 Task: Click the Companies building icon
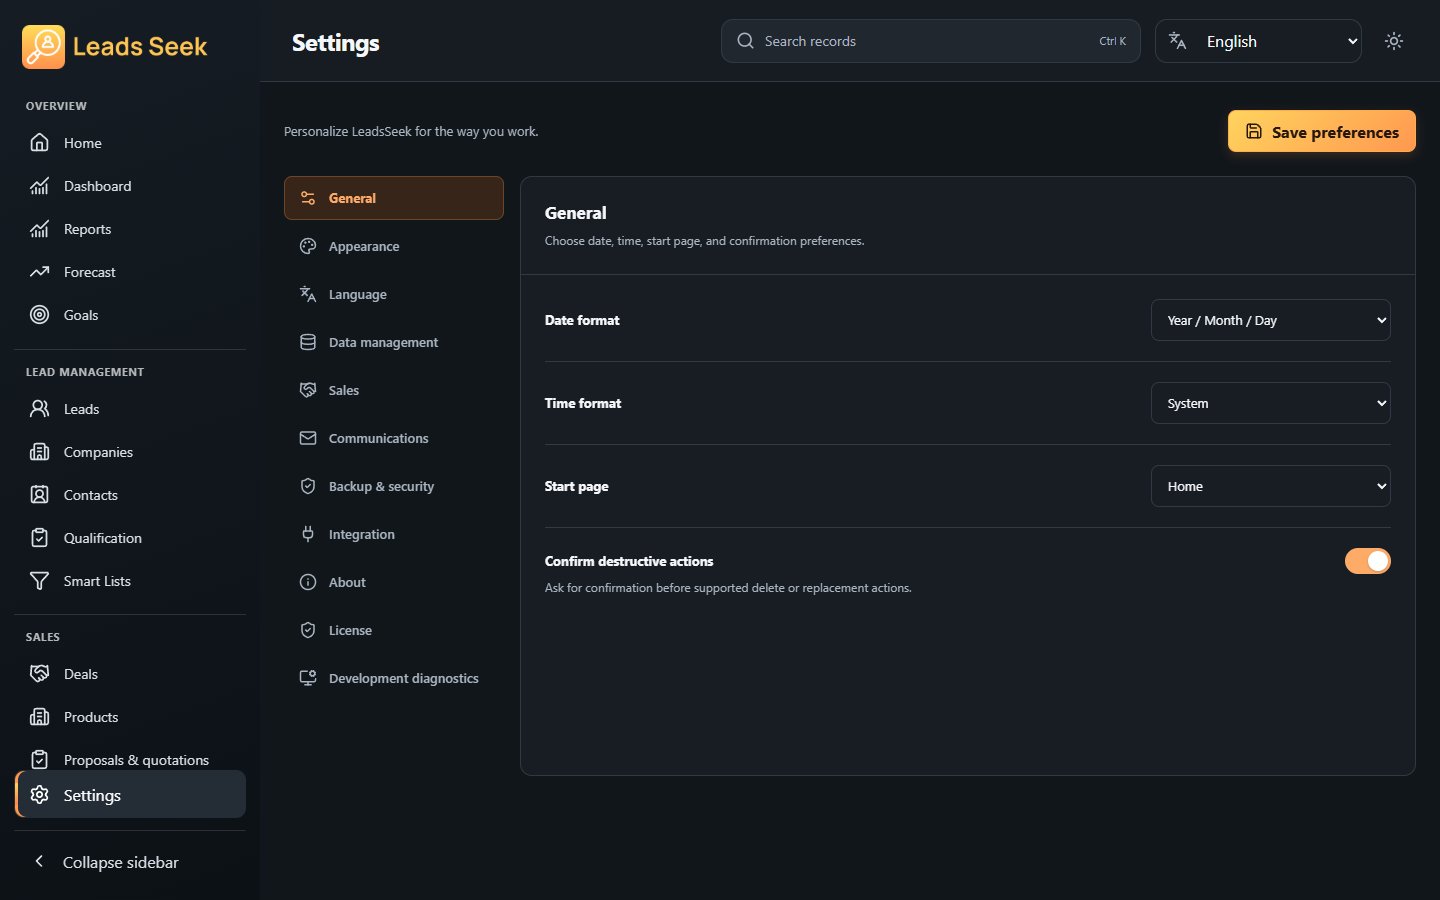(x=39, y=452)
